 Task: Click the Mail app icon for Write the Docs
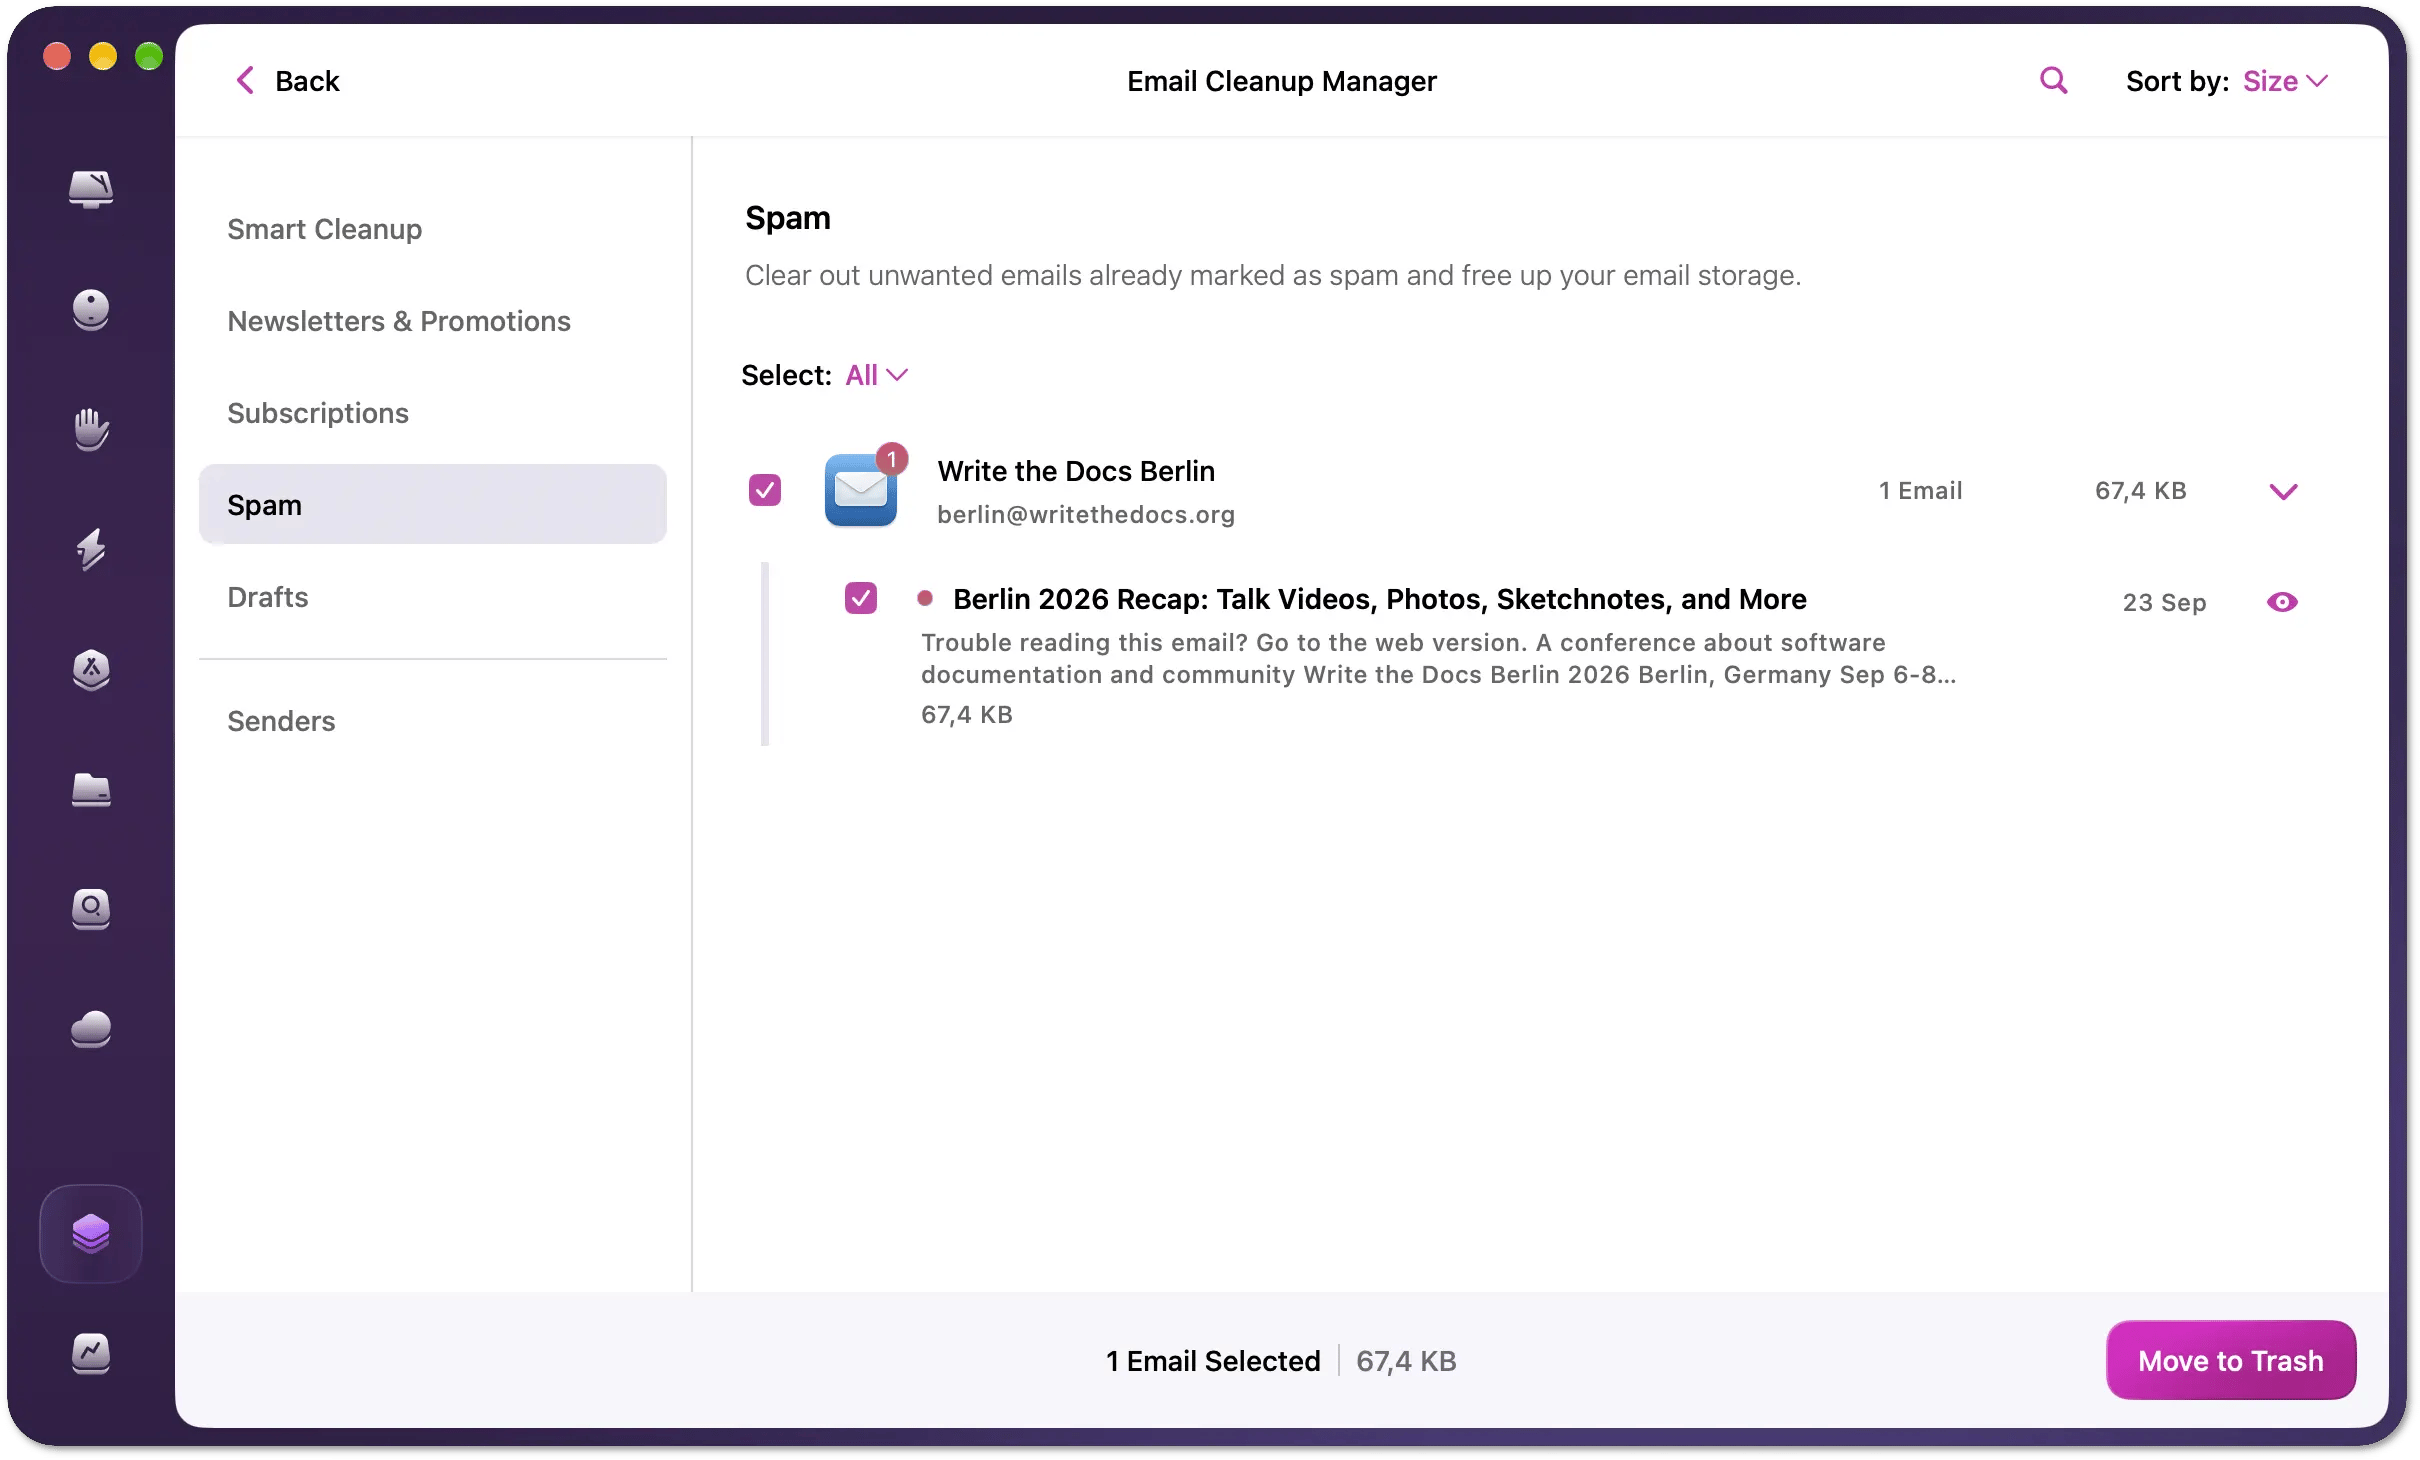tap(861, 490)
